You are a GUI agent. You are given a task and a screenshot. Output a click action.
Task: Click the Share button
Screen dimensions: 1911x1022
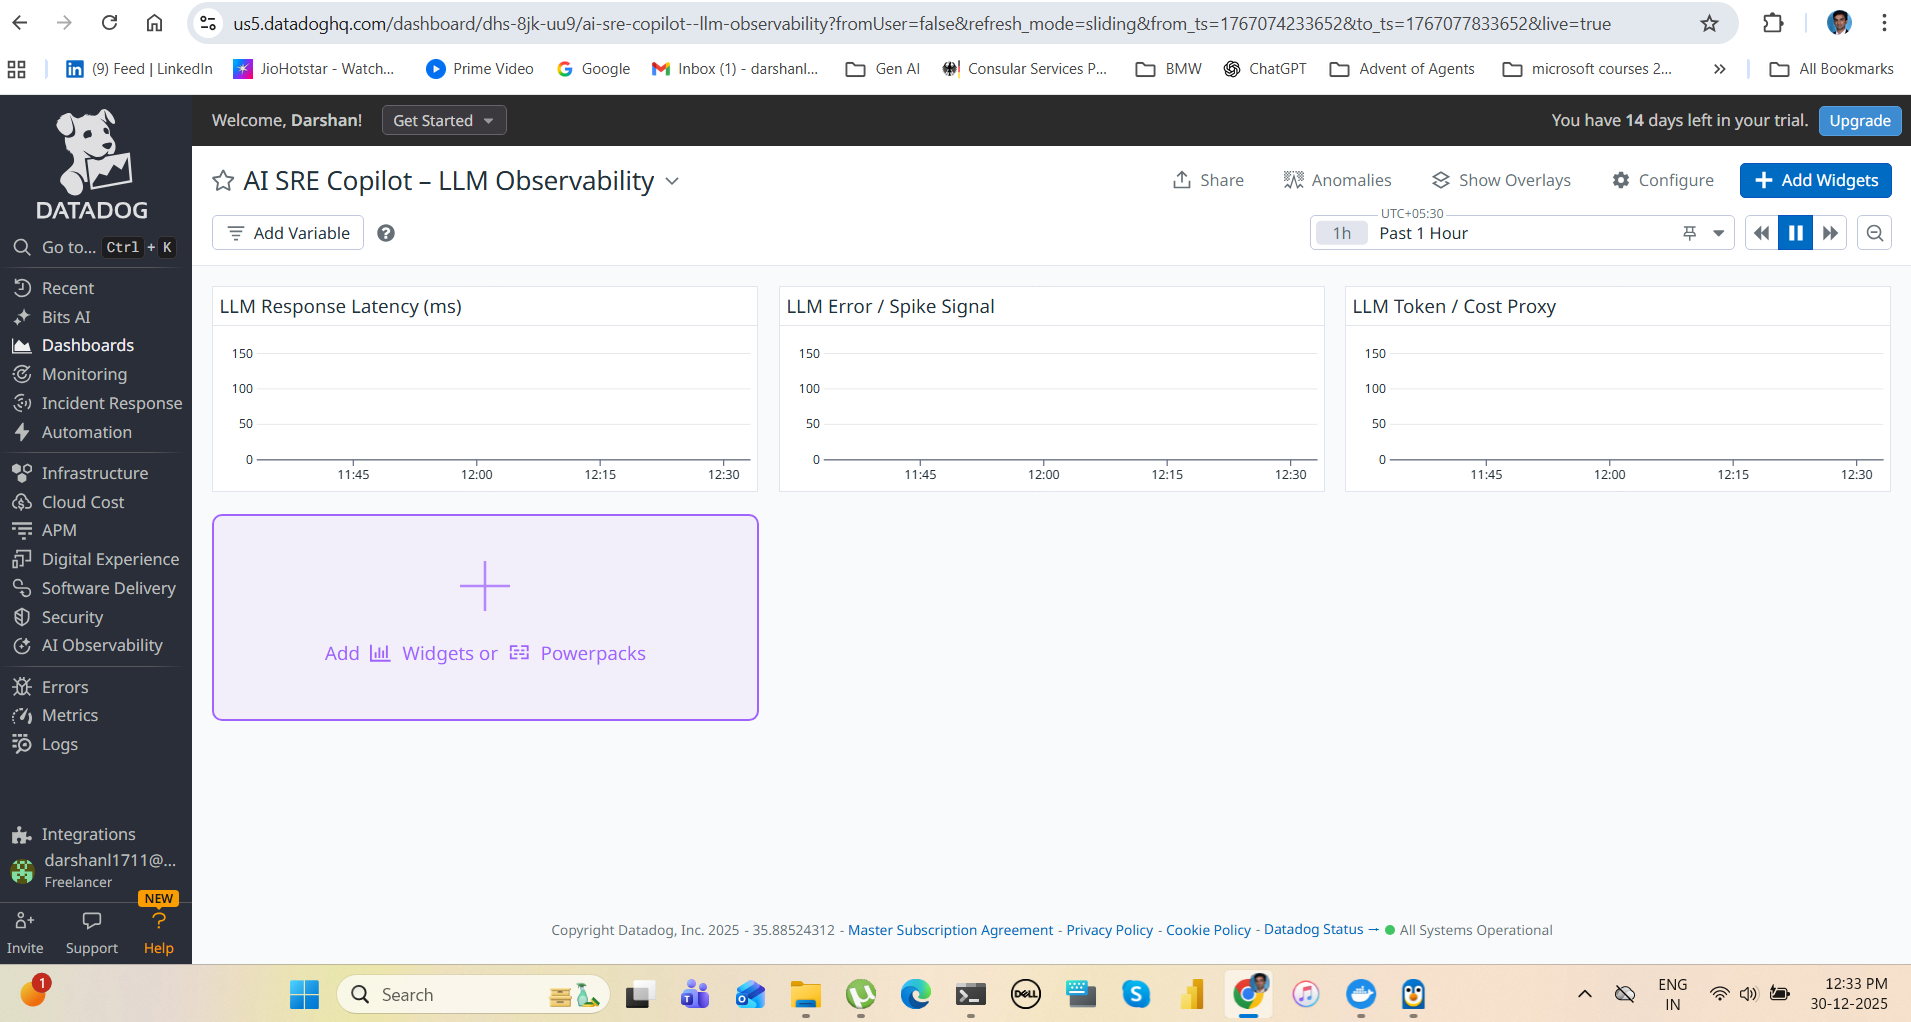point(1208,180)
